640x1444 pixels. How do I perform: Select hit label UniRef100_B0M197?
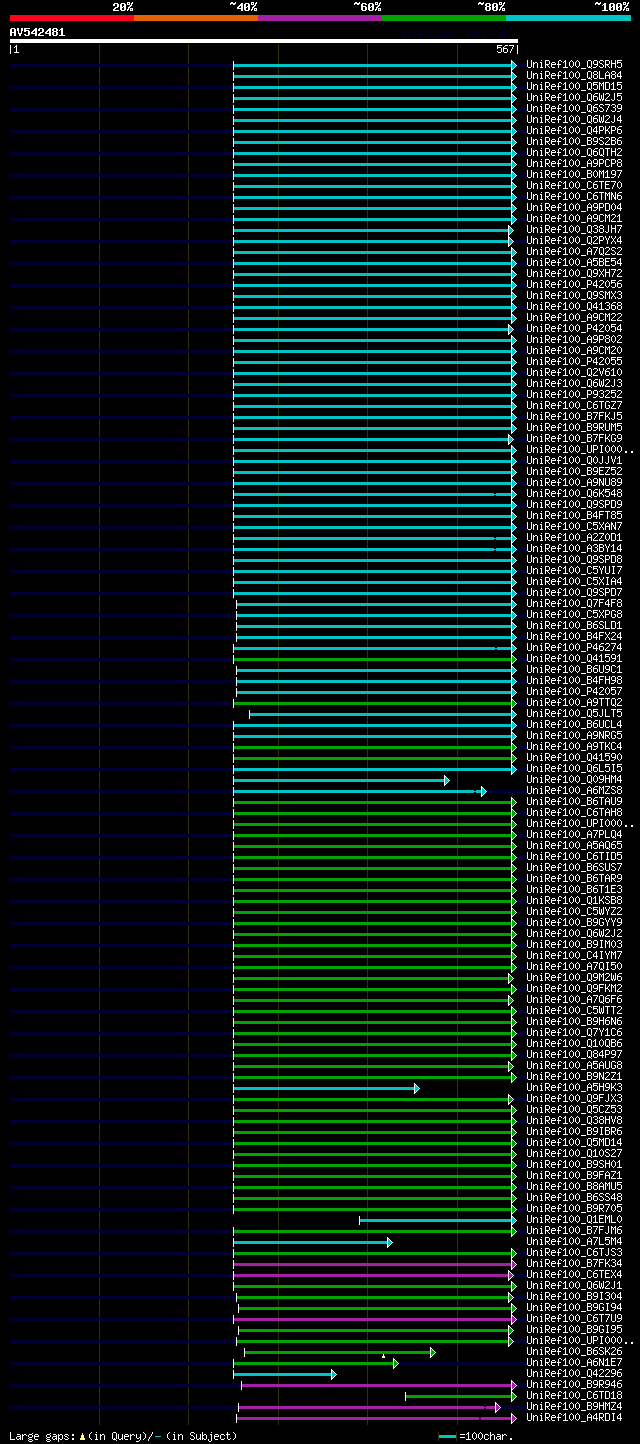(x=574, y=174)
